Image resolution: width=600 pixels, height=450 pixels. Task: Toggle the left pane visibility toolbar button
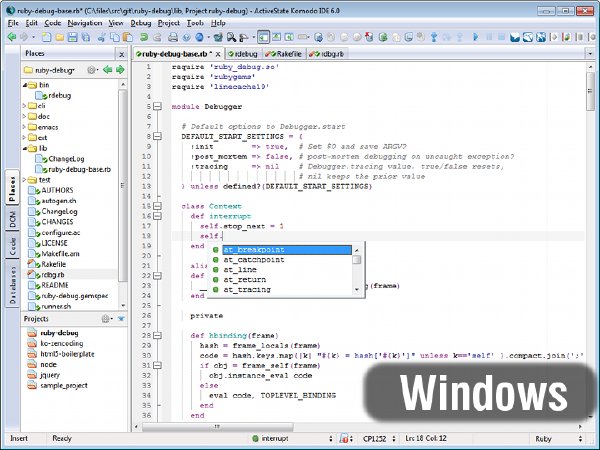[x=263, y=37]
